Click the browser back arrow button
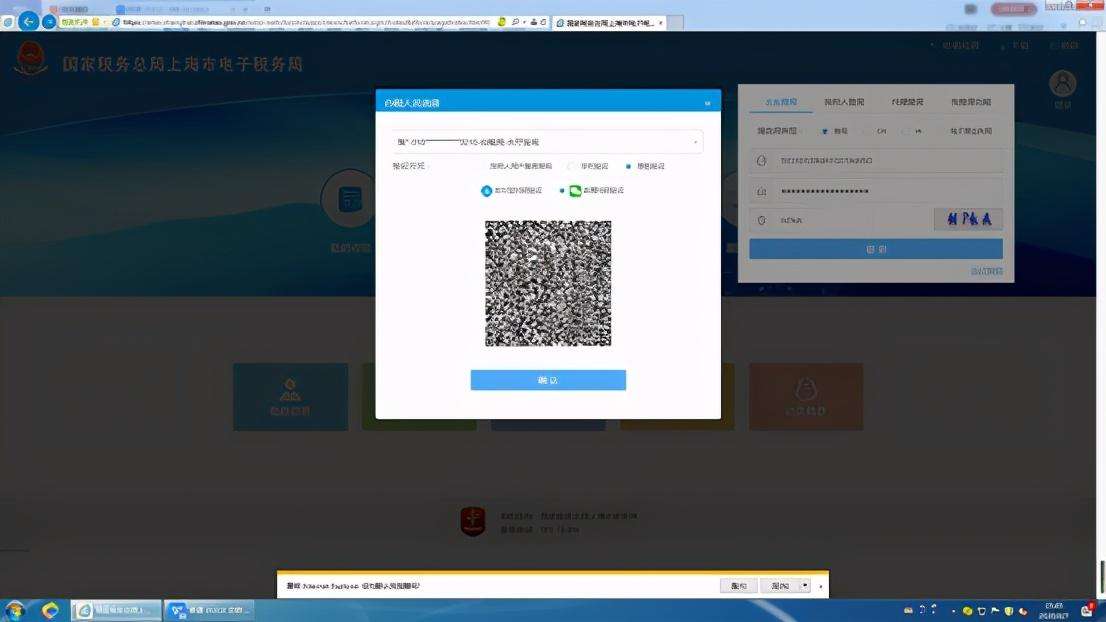The image size is (1106, 622). pos(28,21)
